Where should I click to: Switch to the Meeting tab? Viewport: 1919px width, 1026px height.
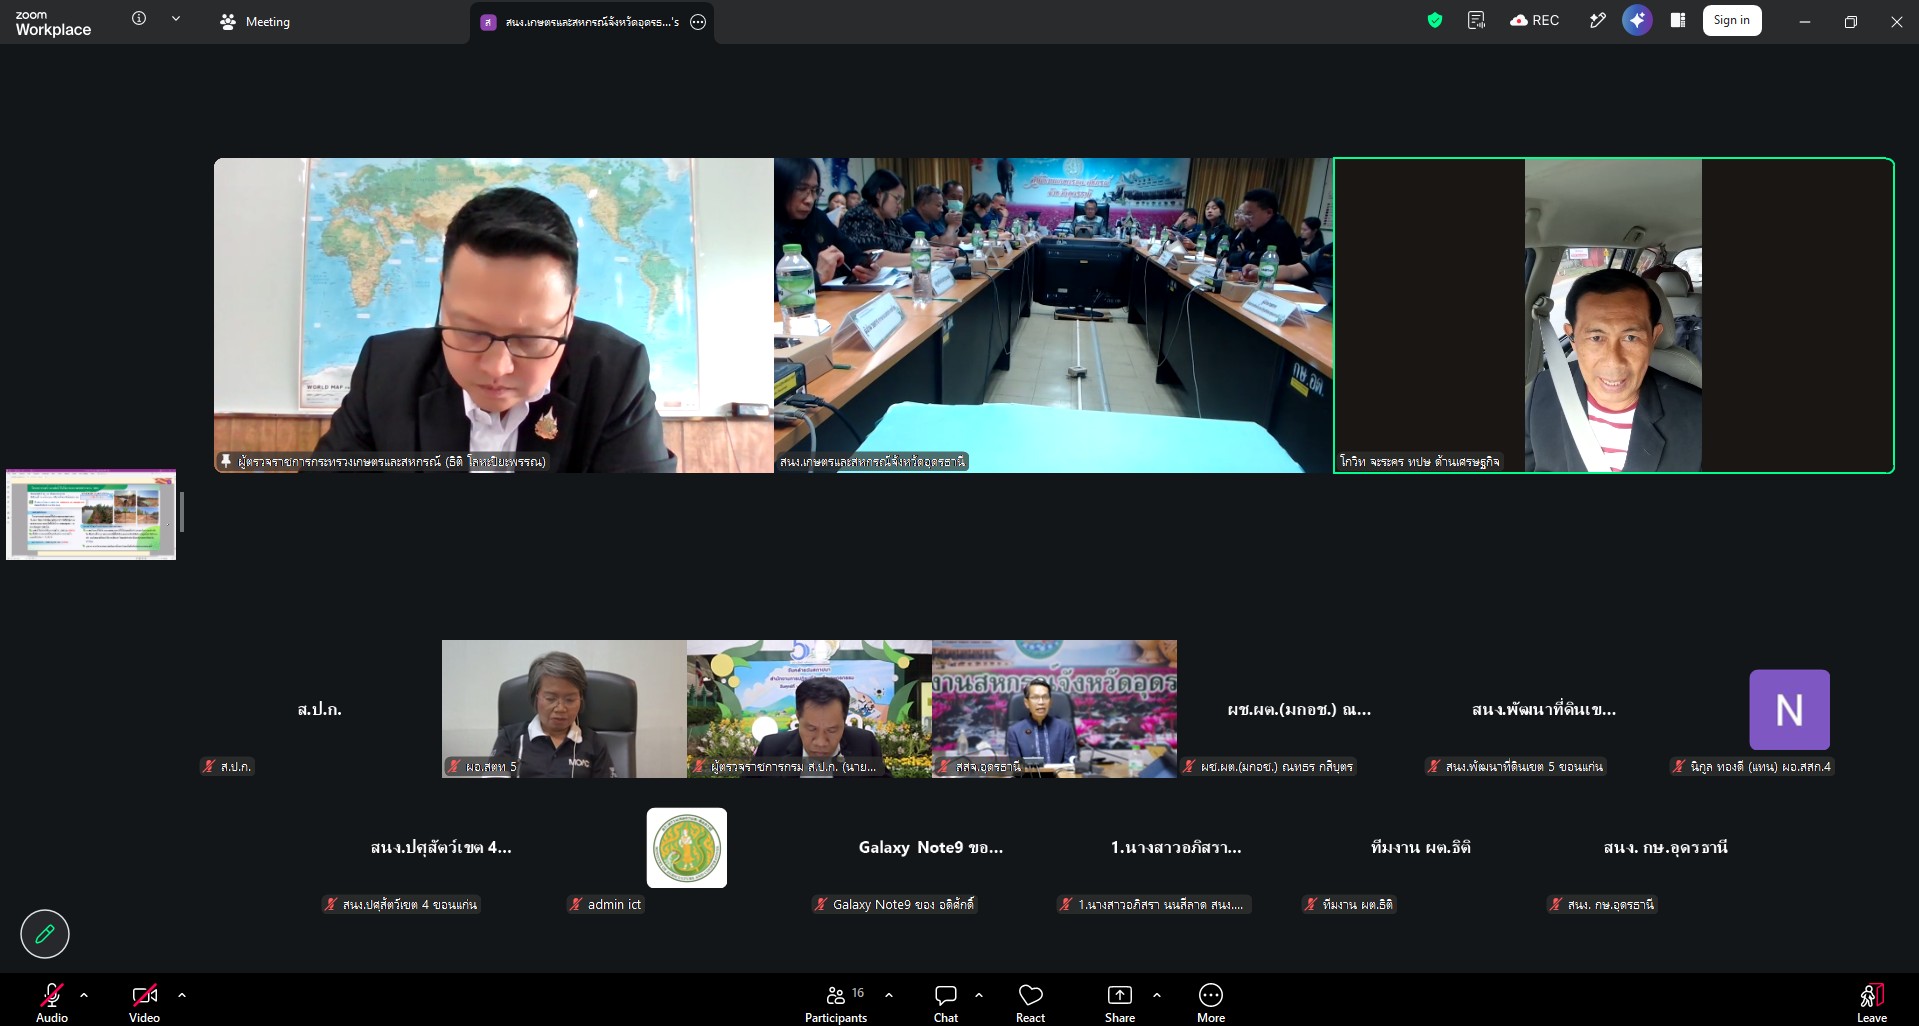(x=255, y=21)
